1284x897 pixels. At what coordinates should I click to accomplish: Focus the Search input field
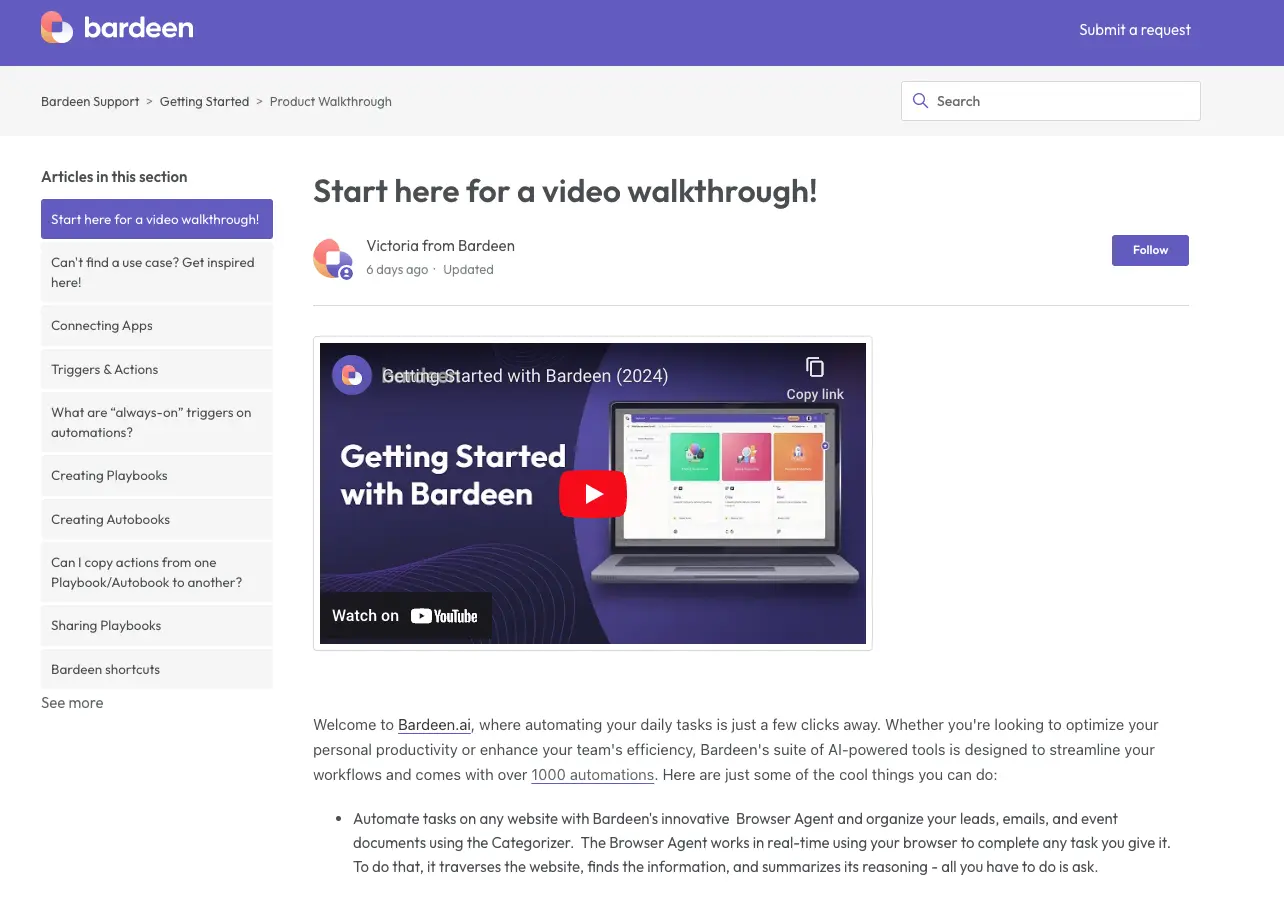[x=1051, y=101]
